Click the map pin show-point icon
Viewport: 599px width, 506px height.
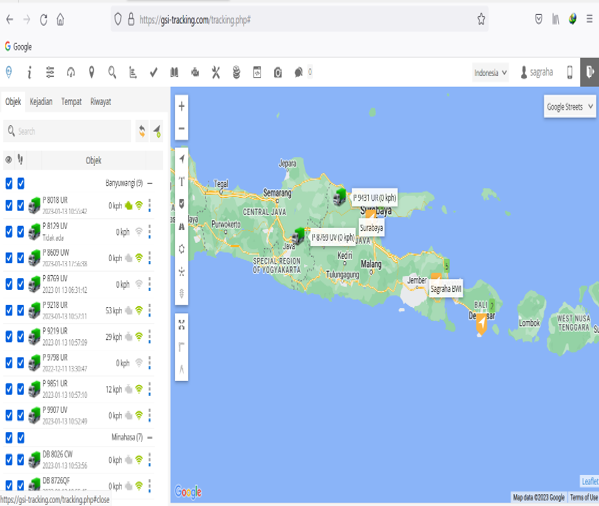point(91,72)
